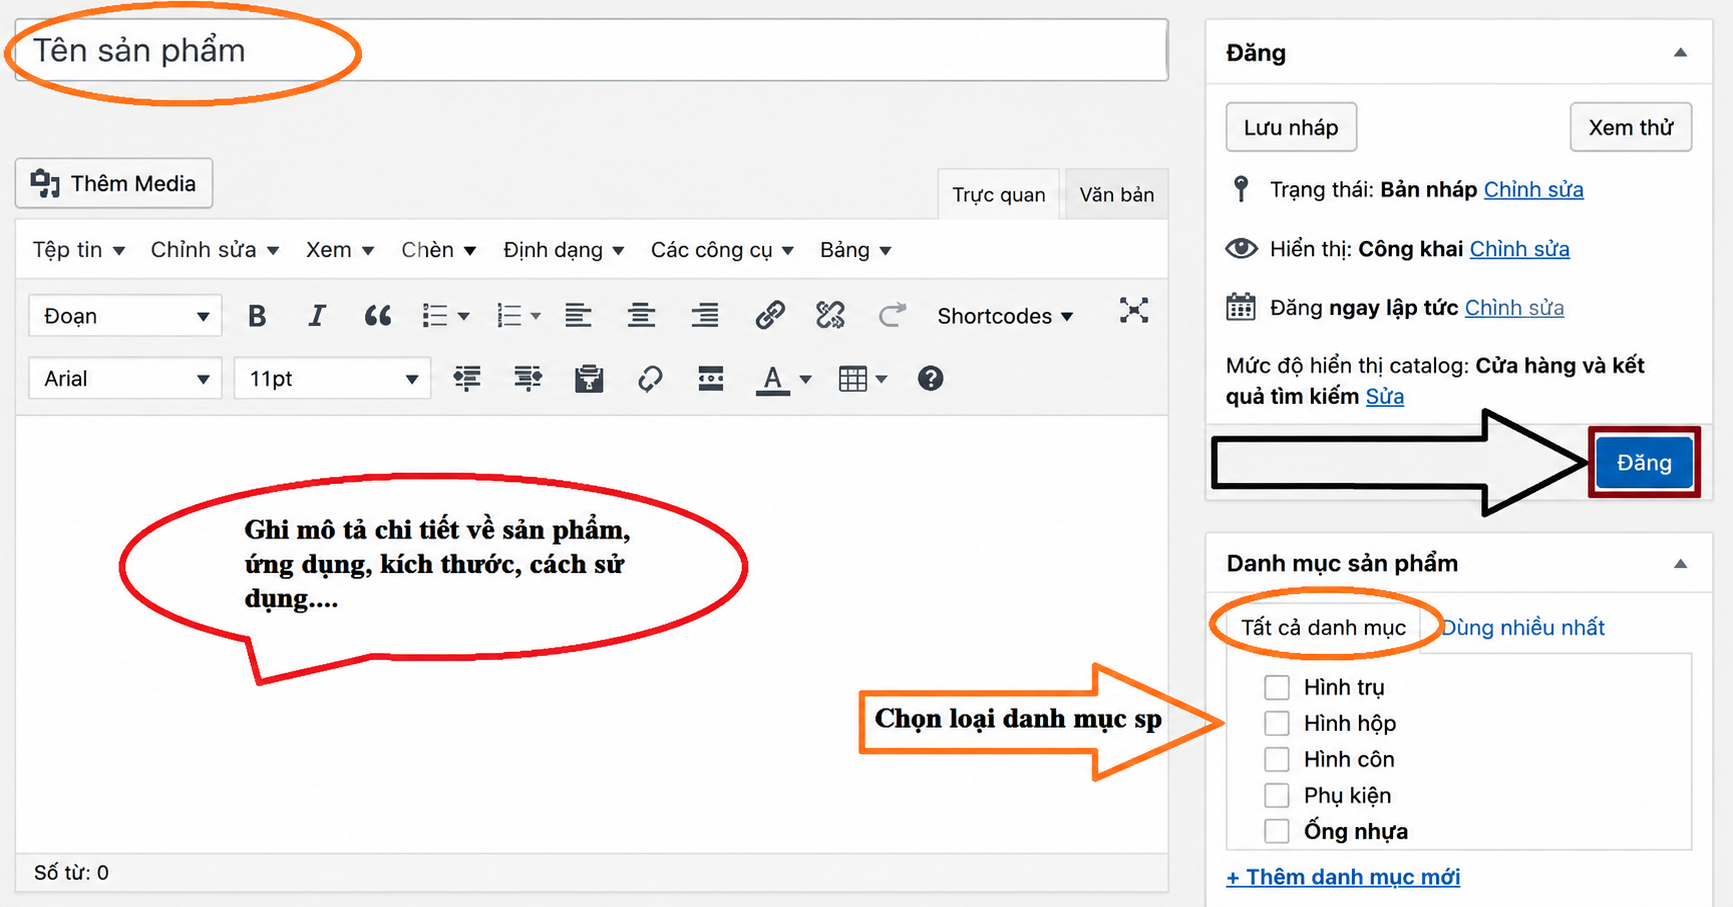Open the Arial font family dropdown
Image resolution: width=1733 pixels, height=907 pixels.
(x=125, y=379)
